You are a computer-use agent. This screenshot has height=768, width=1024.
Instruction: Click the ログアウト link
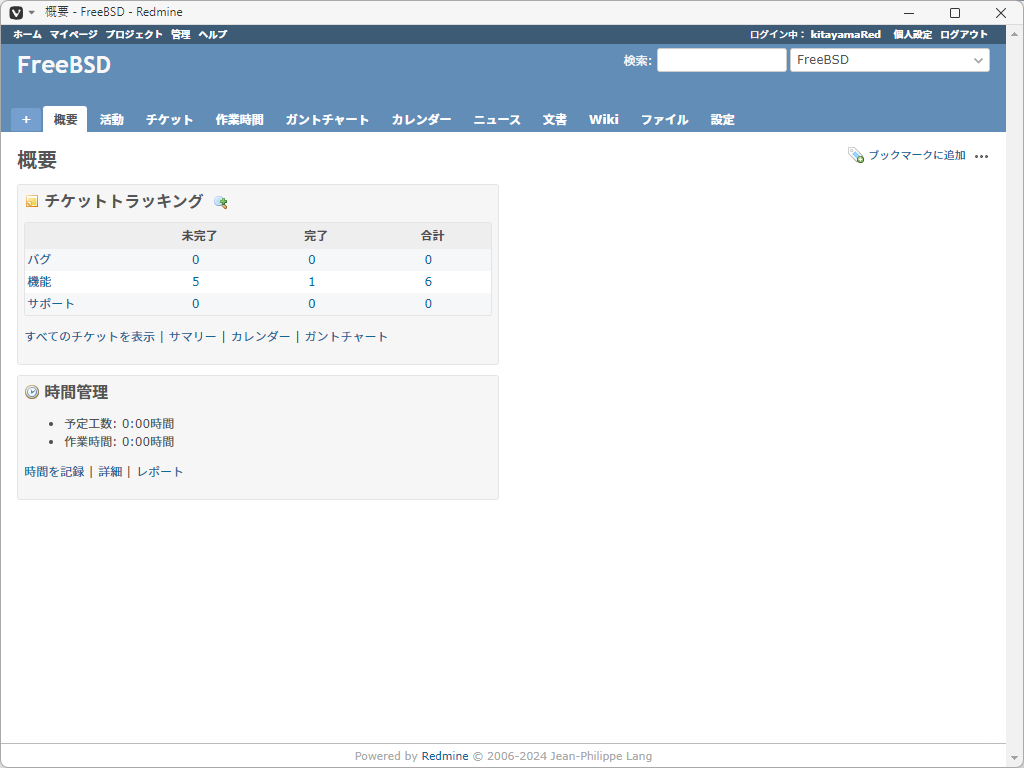pos(964,35)
